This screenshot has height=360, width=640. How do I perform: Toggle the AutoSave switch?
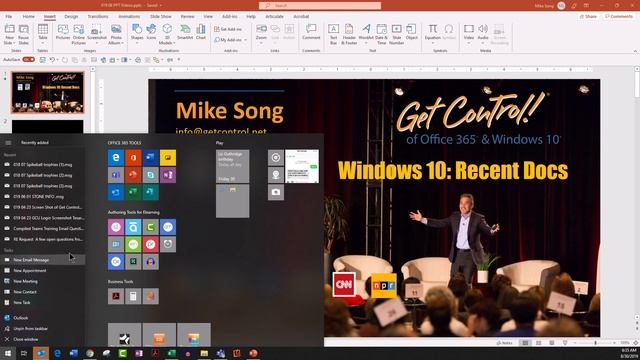29,60
